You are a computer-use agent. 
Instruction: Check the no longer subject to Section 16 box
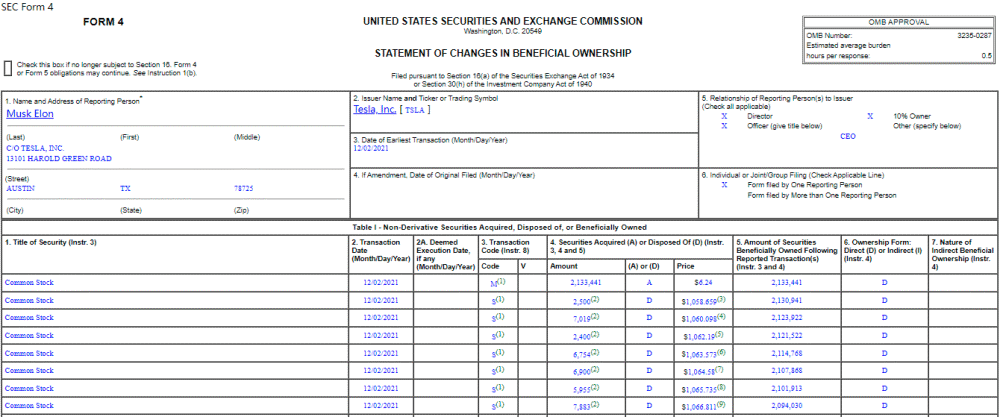pos(8,69)
